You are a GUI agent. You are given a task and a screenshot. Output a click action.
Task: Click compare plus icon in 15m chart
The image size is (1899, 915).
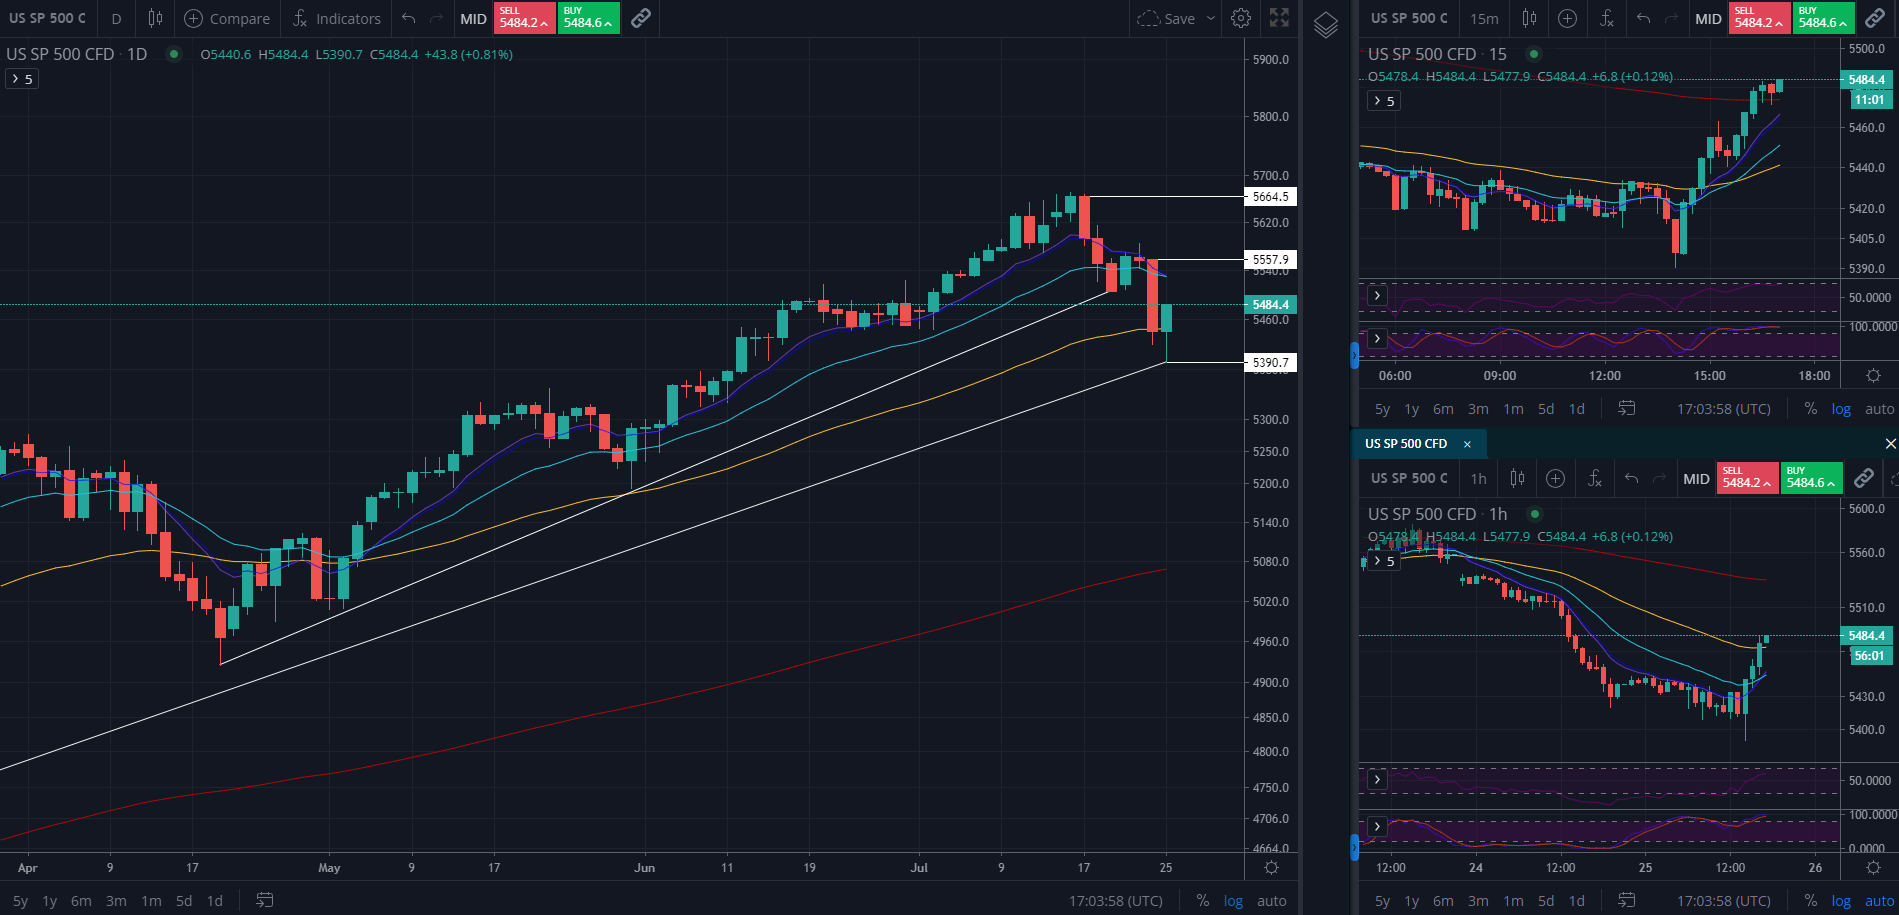[1567, 18]
